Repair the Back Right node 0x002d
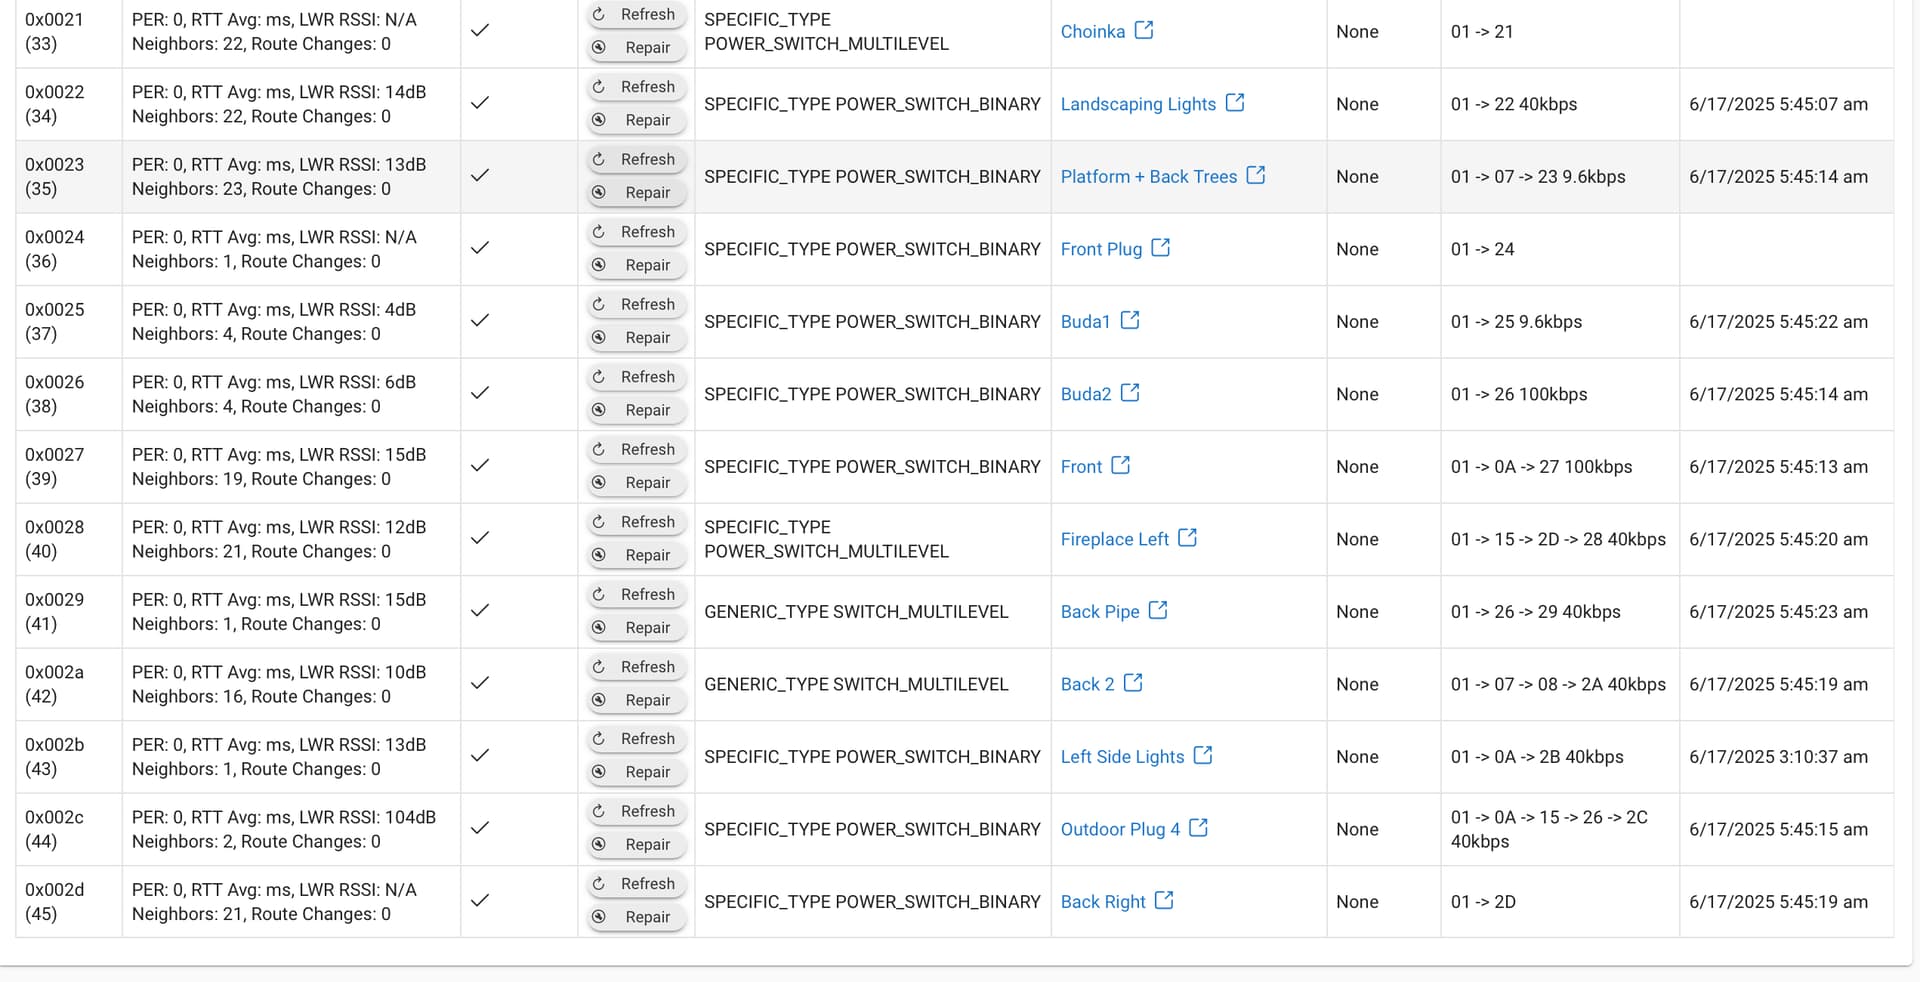 (636, 917)
